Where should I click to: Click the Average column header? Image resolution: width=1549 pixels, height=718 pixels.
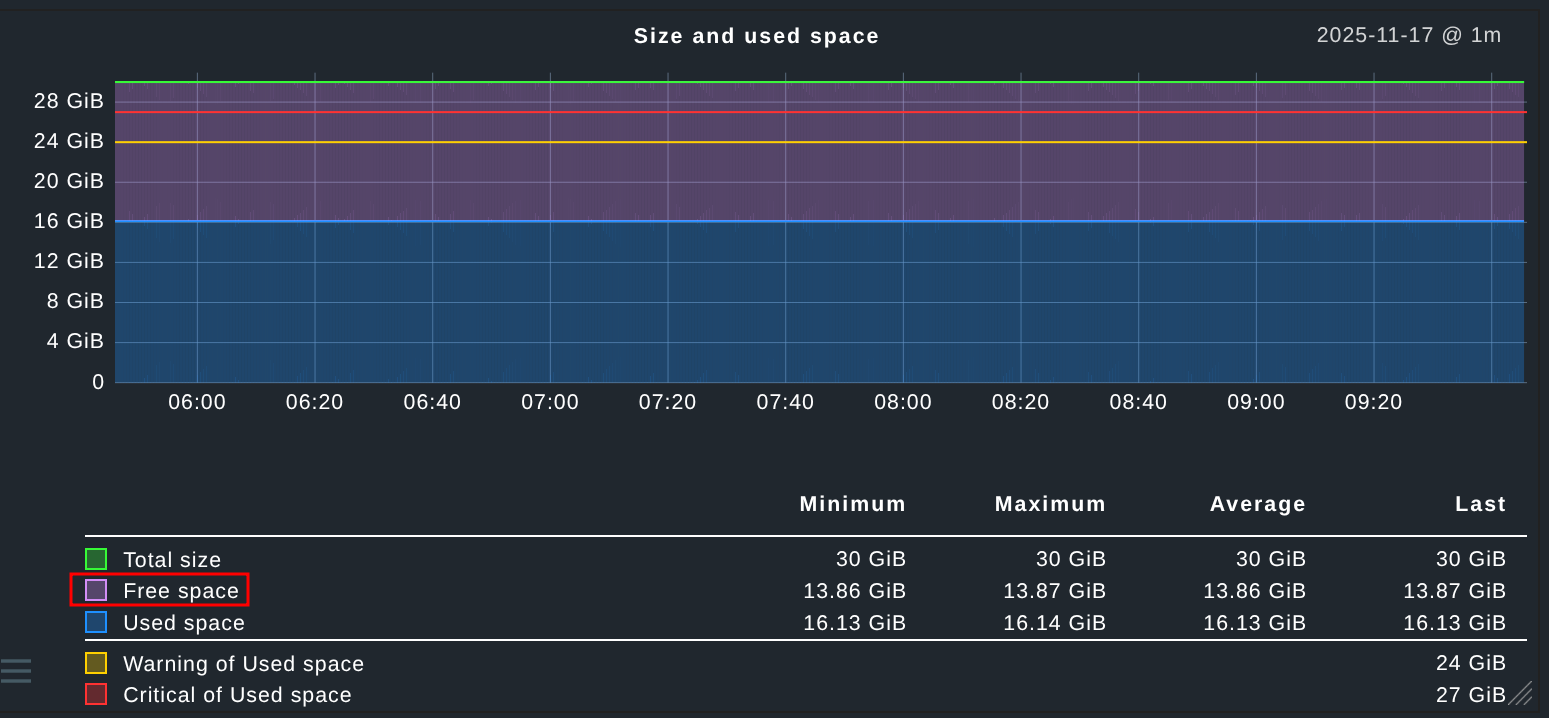click(x=1257, y=504)
